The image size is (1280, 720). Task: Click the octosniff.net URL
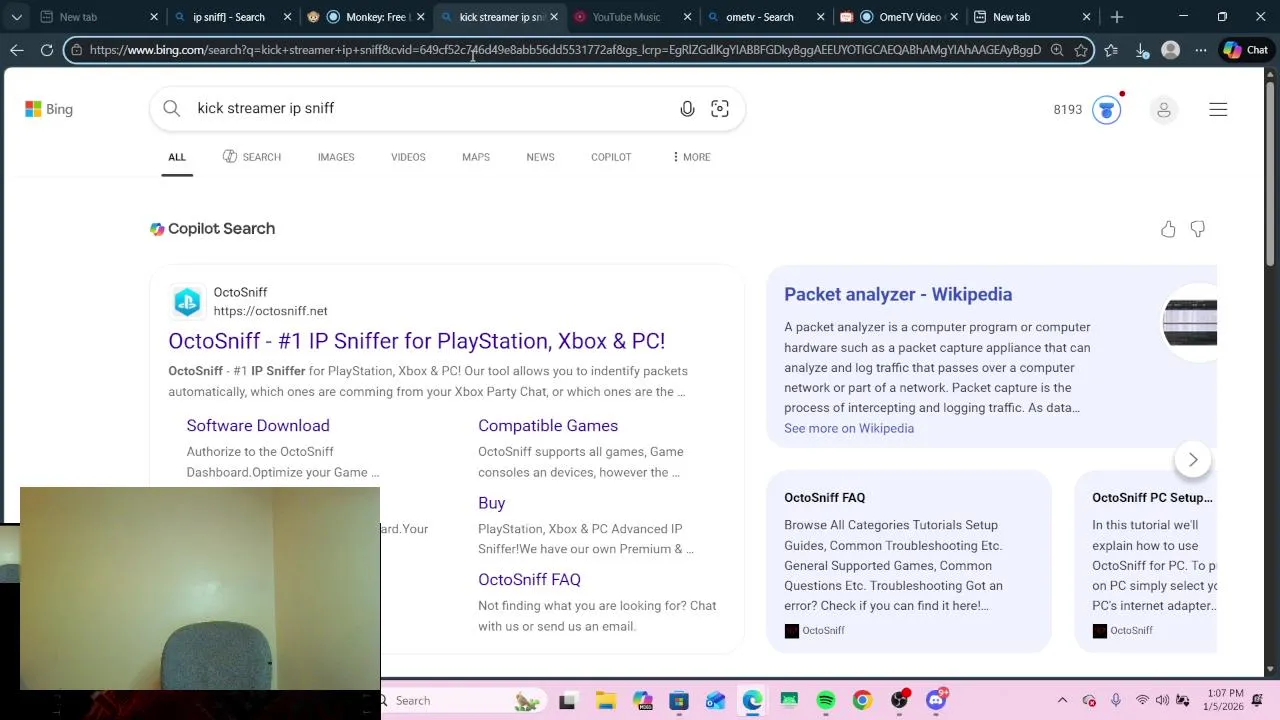pos(270,311)
